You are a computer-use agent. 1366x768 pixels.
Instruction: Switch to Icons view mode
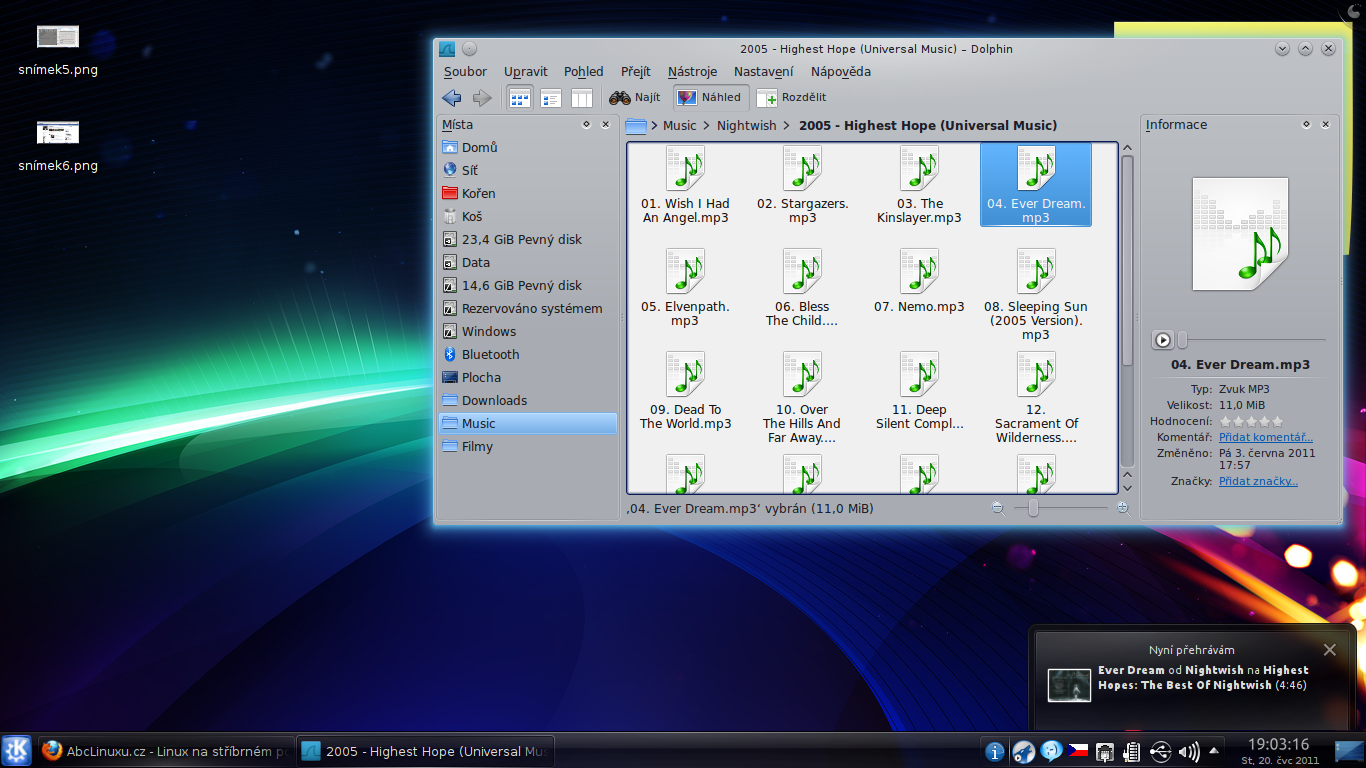pyautogui.click(x=519, y=98)
